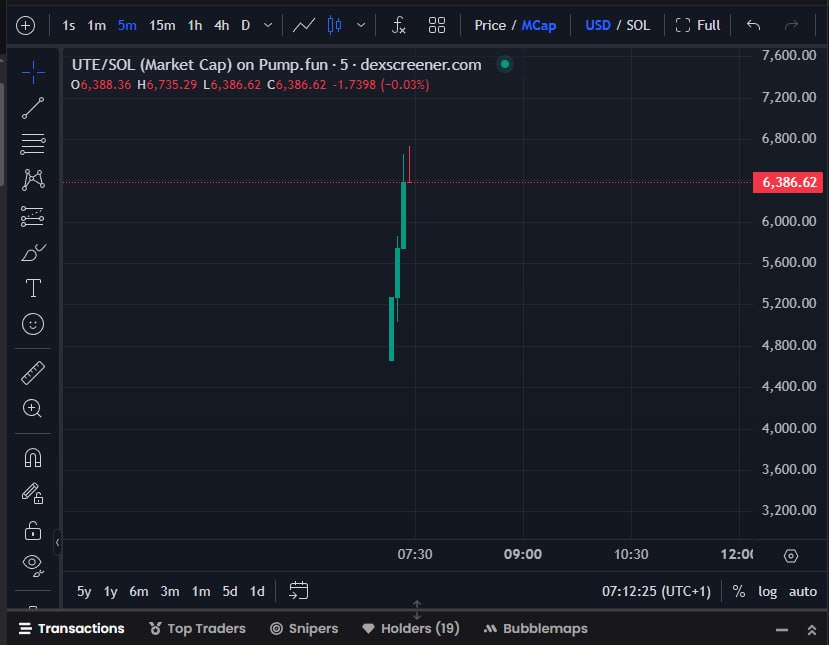
Task: Expand the timeframe dropdown chevron
Action: pyautogui.click(x=268, y=25)
